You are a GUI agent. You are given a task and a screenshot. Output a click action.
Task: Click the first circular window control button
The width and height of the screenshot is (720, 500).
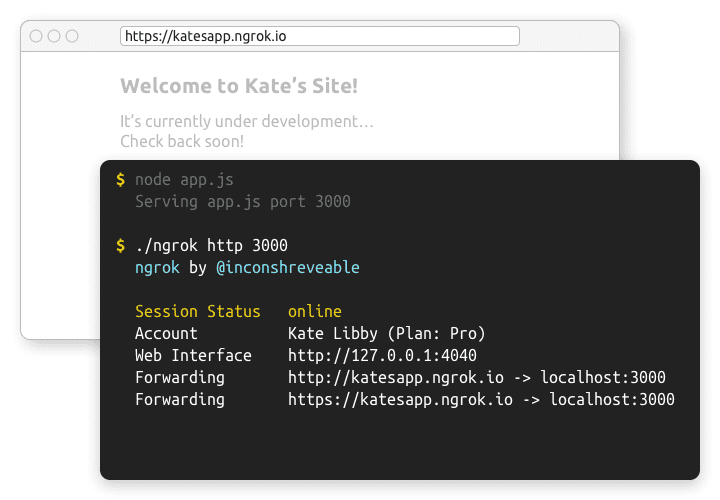pos(36,36)
